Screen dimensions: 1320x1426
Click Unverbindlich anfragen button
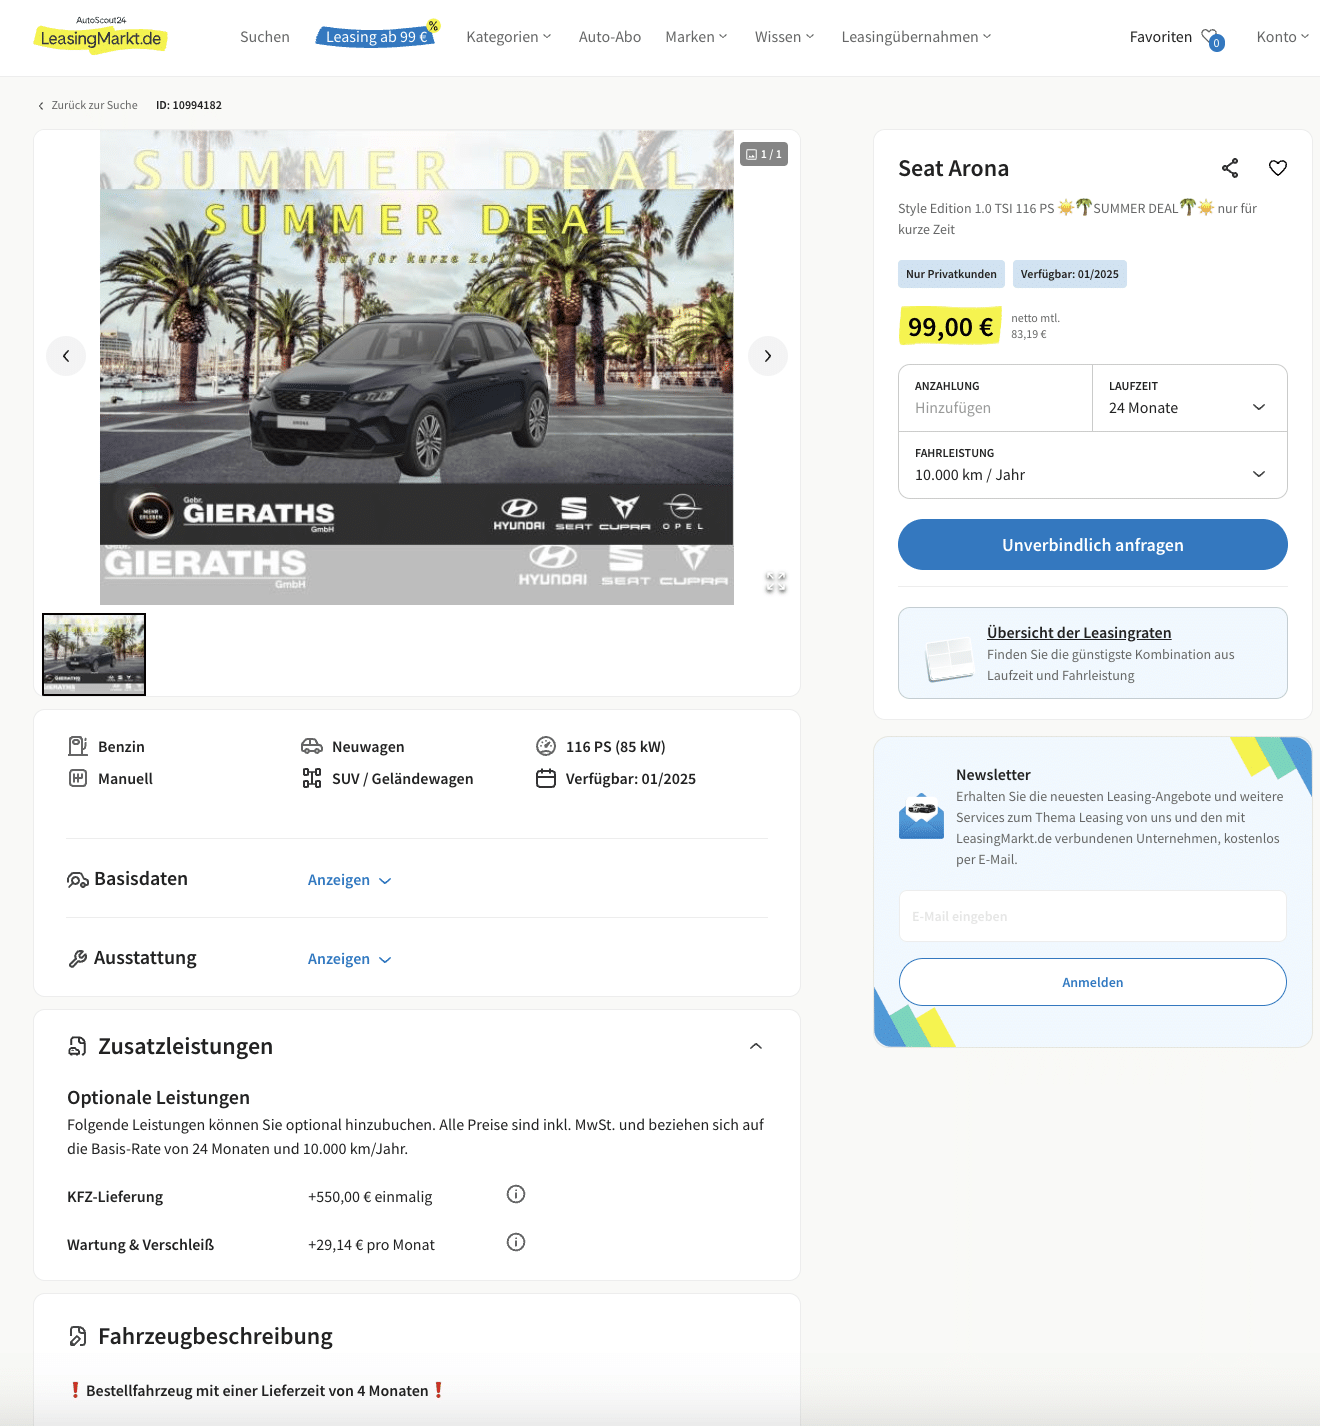pyautogui.click(x=1093, y=545)
